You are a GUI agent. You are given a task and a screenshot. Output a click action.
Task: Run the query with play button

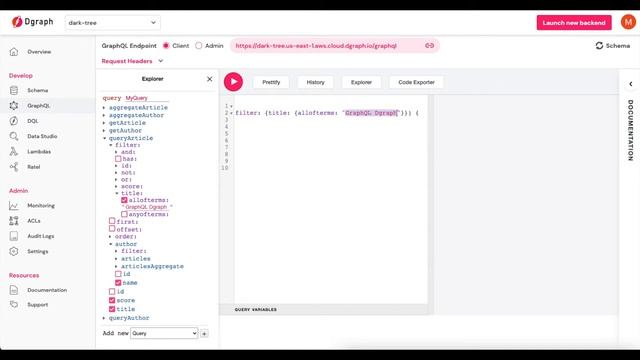coord(233,82)
